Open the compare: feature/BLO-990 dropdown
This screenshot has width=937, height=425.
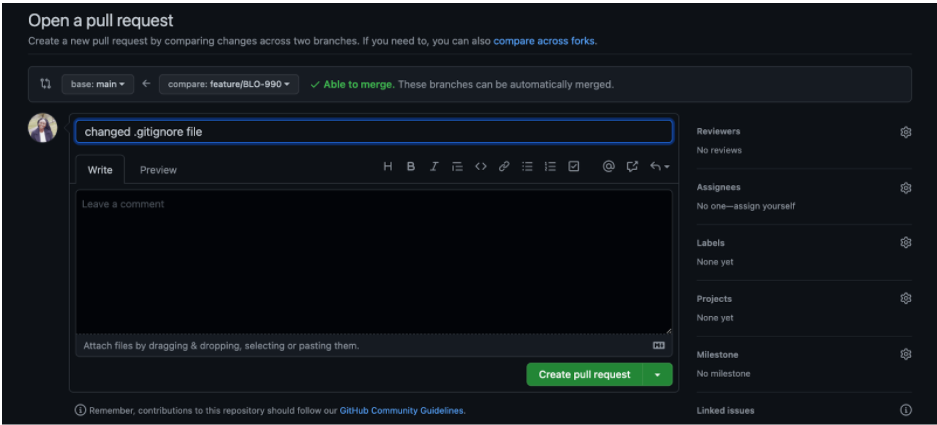(x=229, y=84)
